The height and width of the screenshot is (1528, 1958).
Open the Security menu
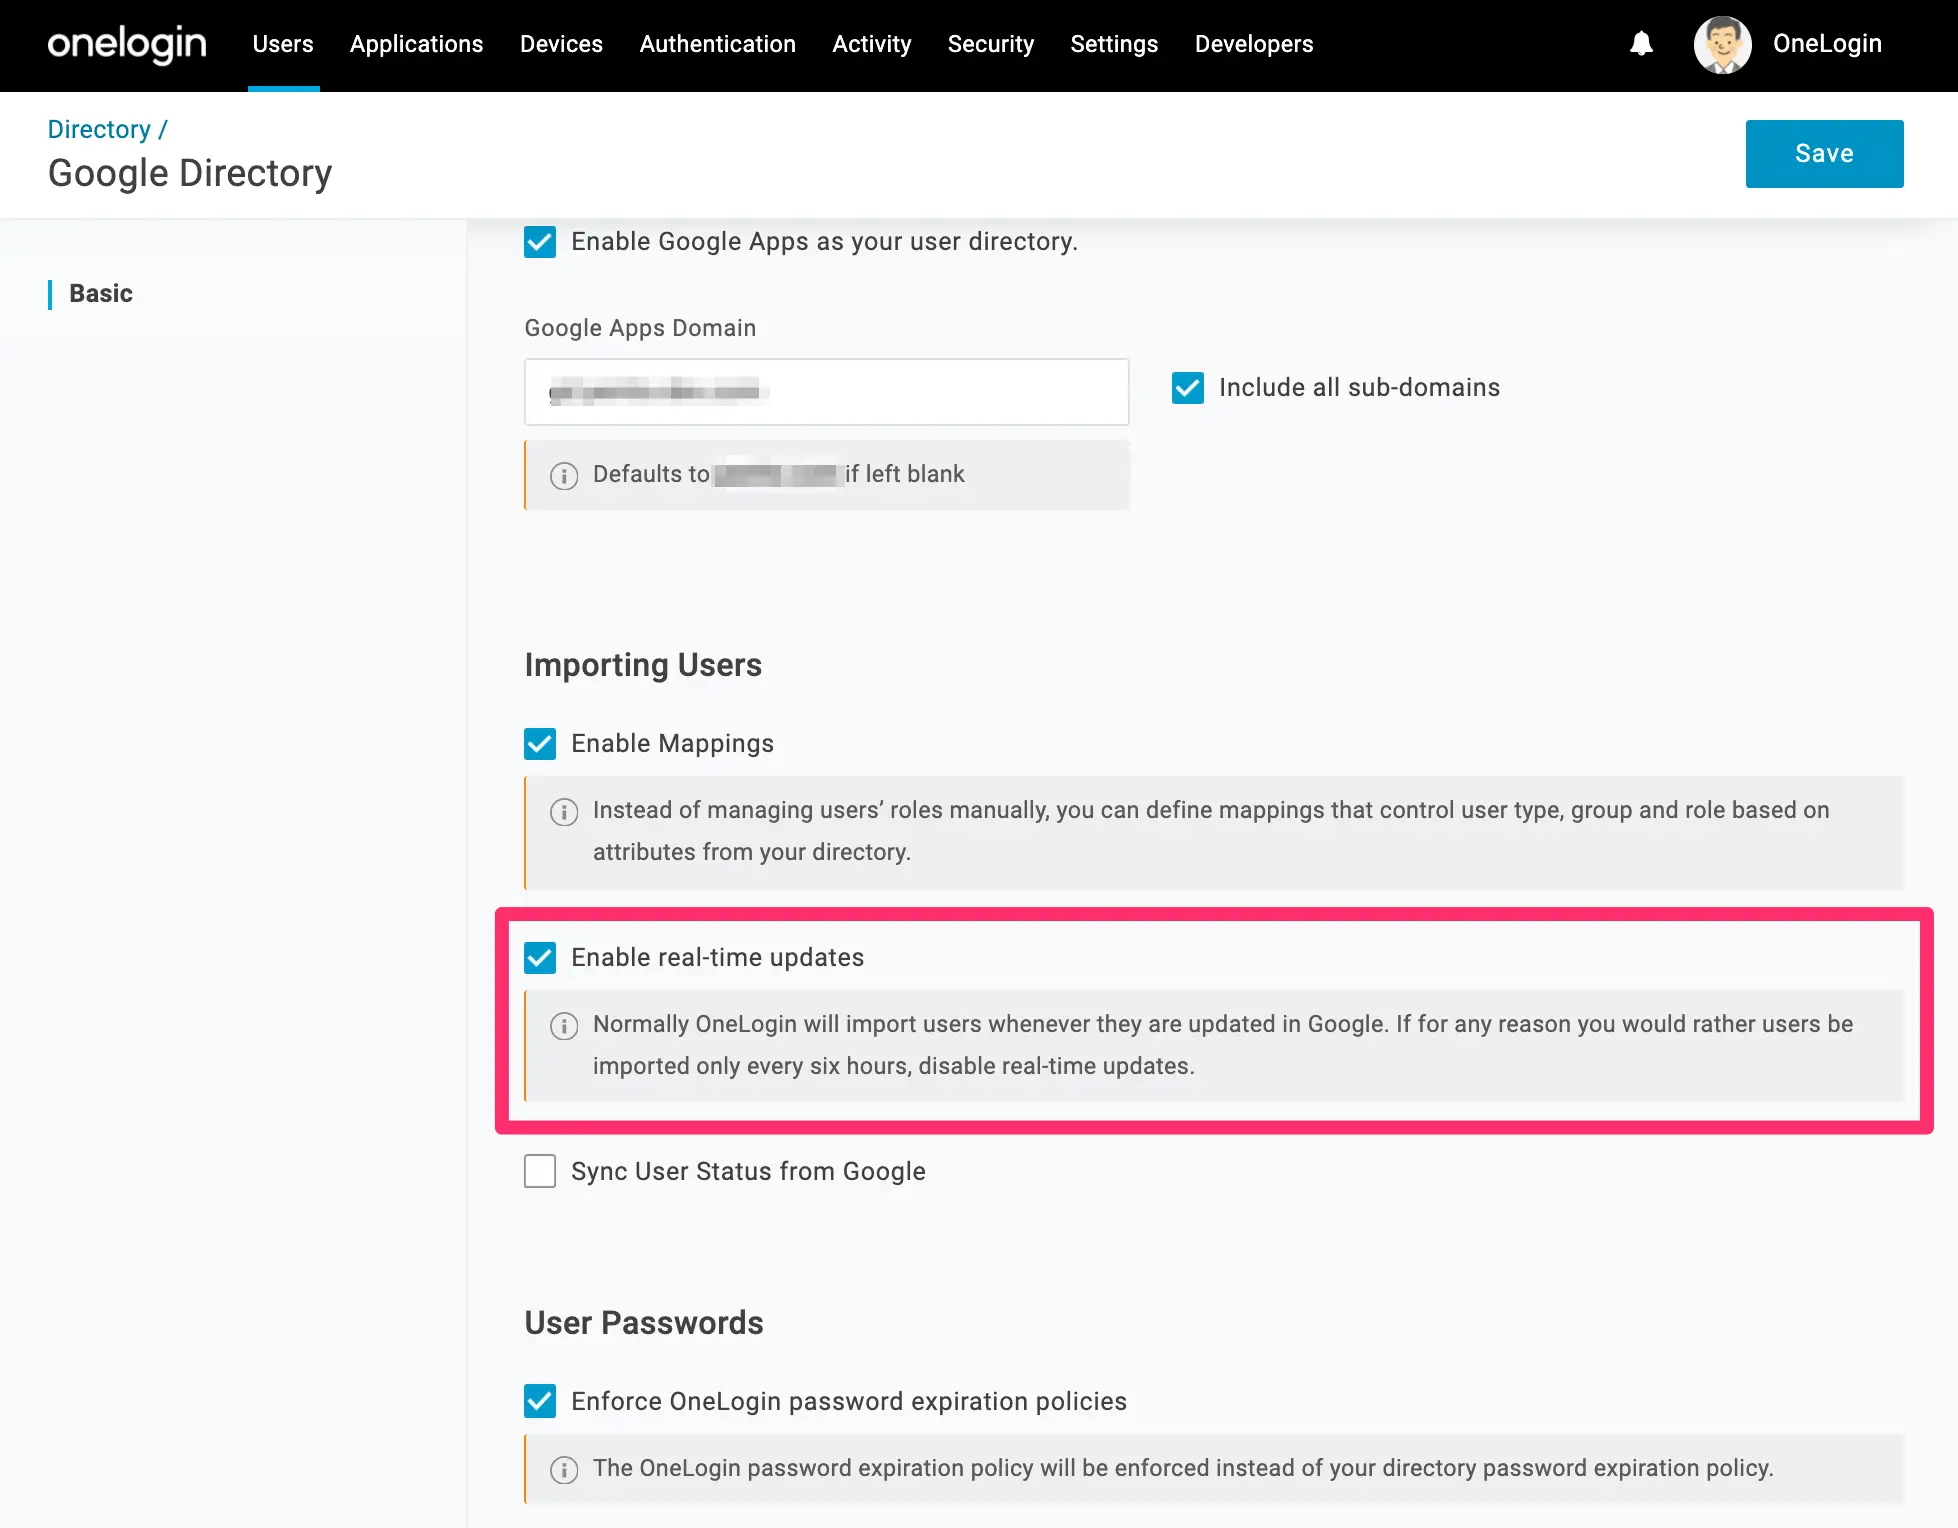(990, 44)
